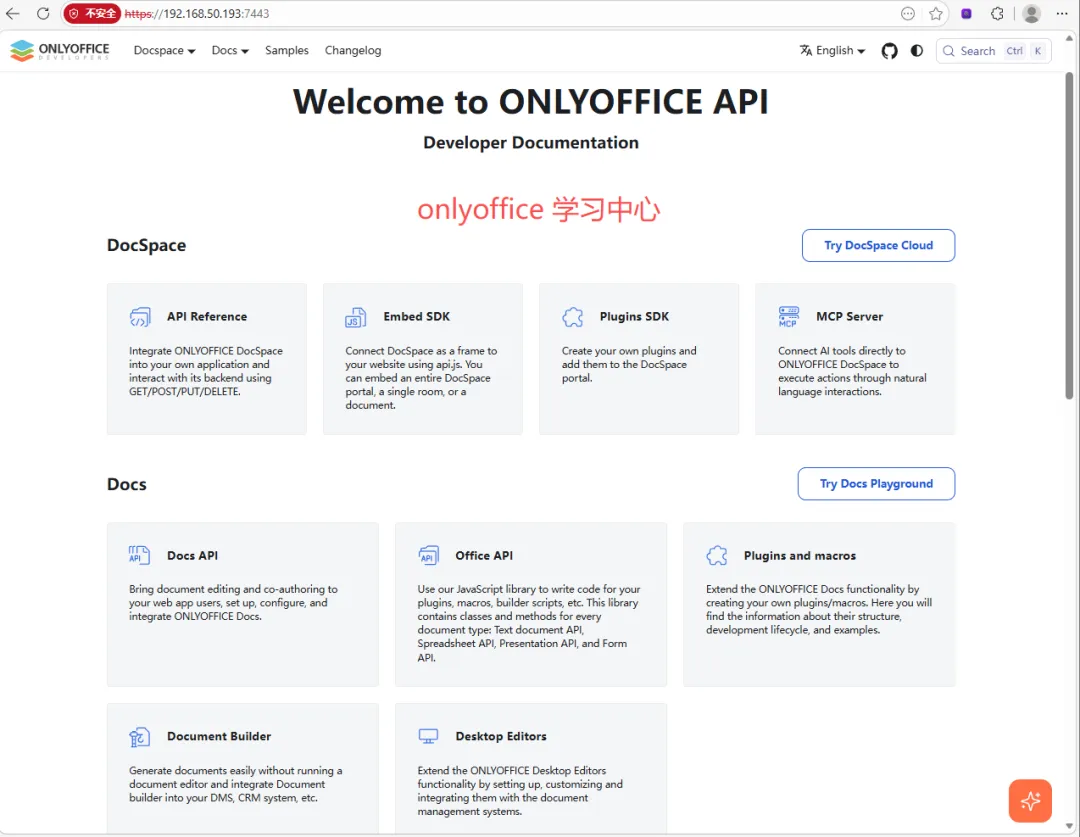
Task: Click the K key hint in search
Action: pos(1037,51)
